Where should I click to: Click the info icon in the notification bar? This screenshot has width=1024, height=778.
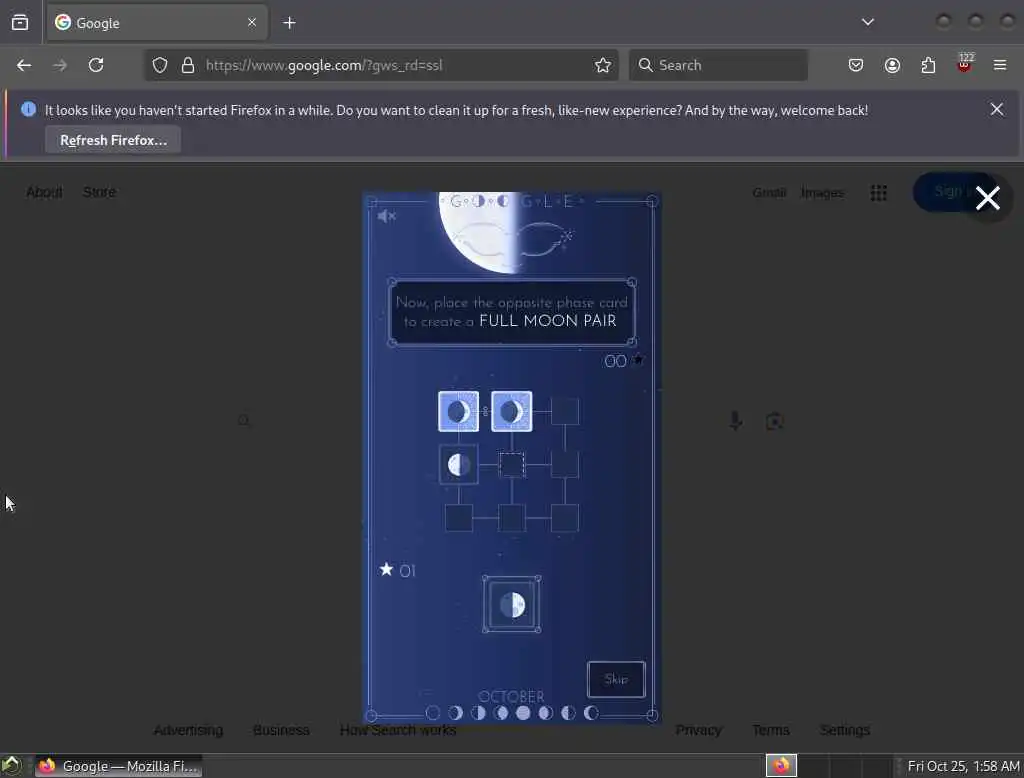point(28,109)
